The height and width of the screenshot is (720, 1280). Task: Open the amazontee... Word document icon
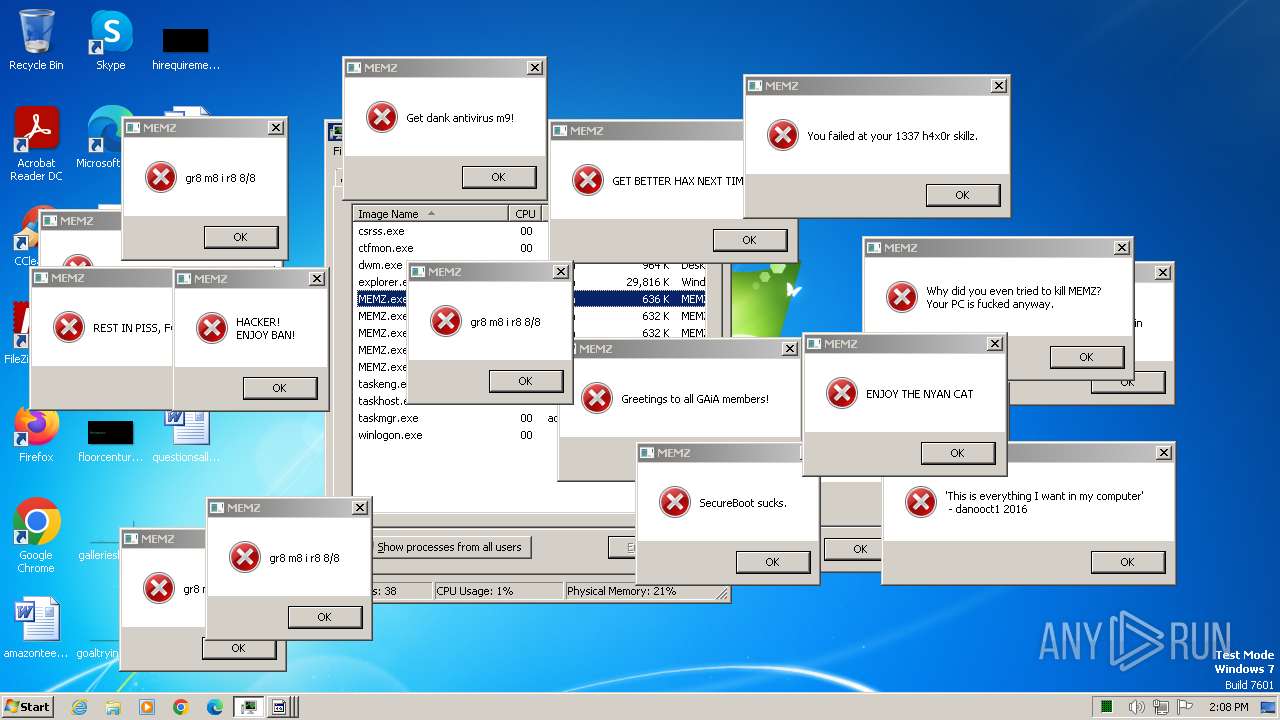pyautogui.click(x=36, y=629)
